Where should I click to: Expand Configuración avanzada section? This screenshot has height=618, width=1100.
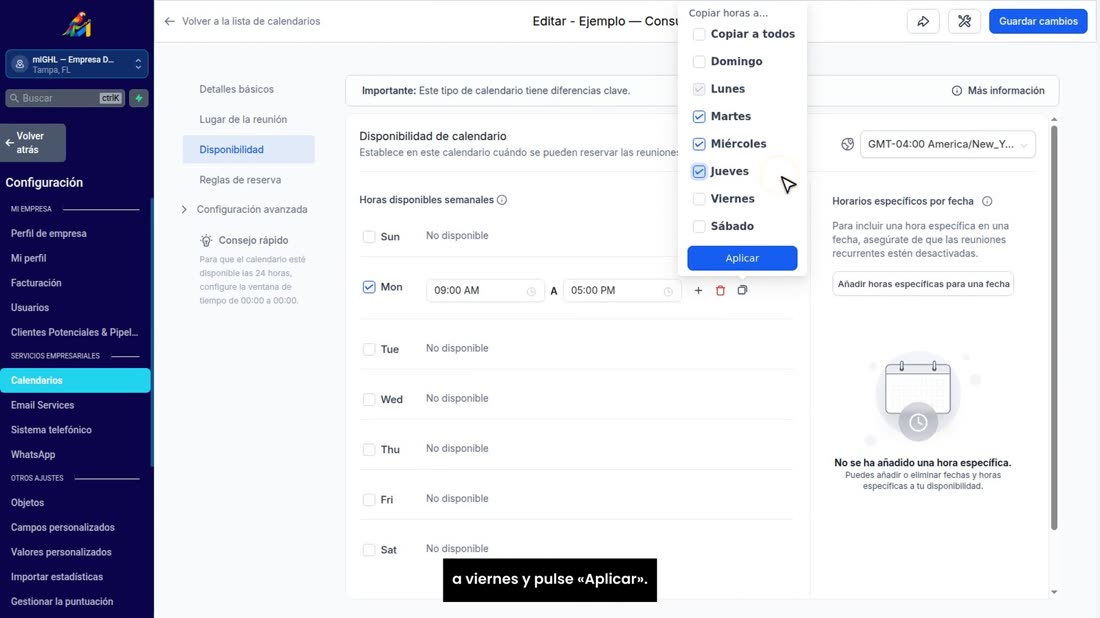click(245, 209)
